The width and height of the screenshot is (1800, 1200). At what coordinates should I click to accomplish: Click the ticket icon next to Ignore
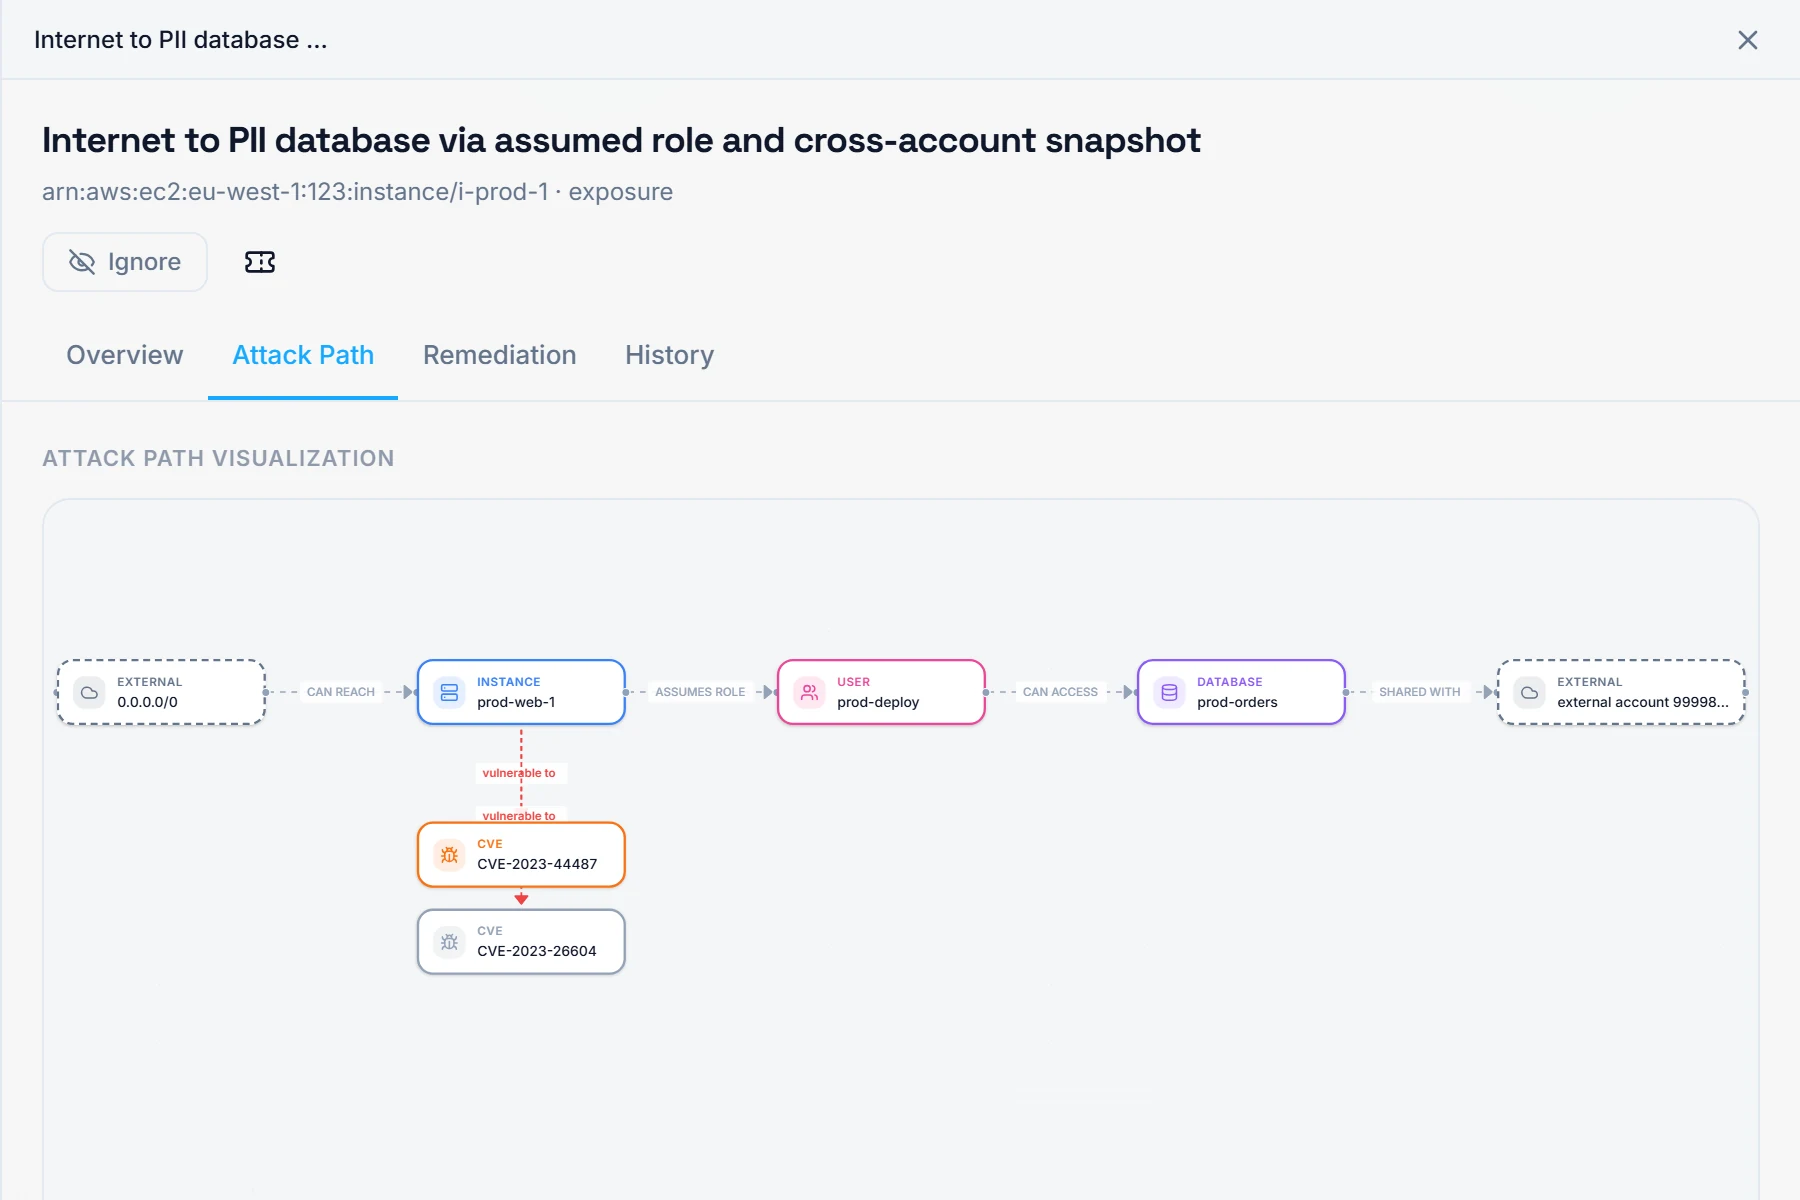[260, 262]
